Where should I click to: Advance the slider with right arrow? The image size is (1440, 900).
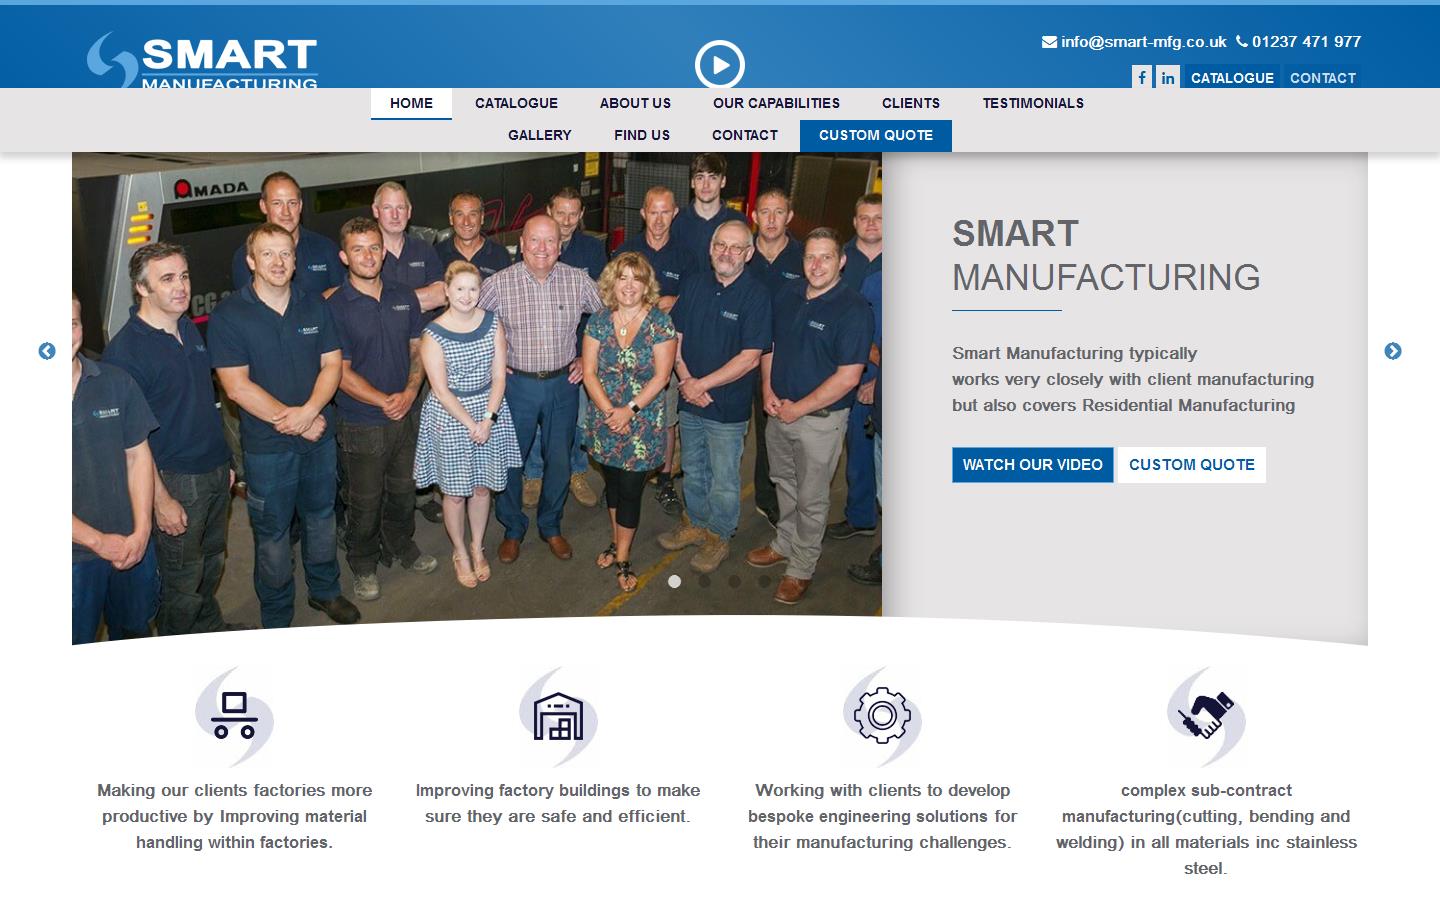[x=1392, y=352]
